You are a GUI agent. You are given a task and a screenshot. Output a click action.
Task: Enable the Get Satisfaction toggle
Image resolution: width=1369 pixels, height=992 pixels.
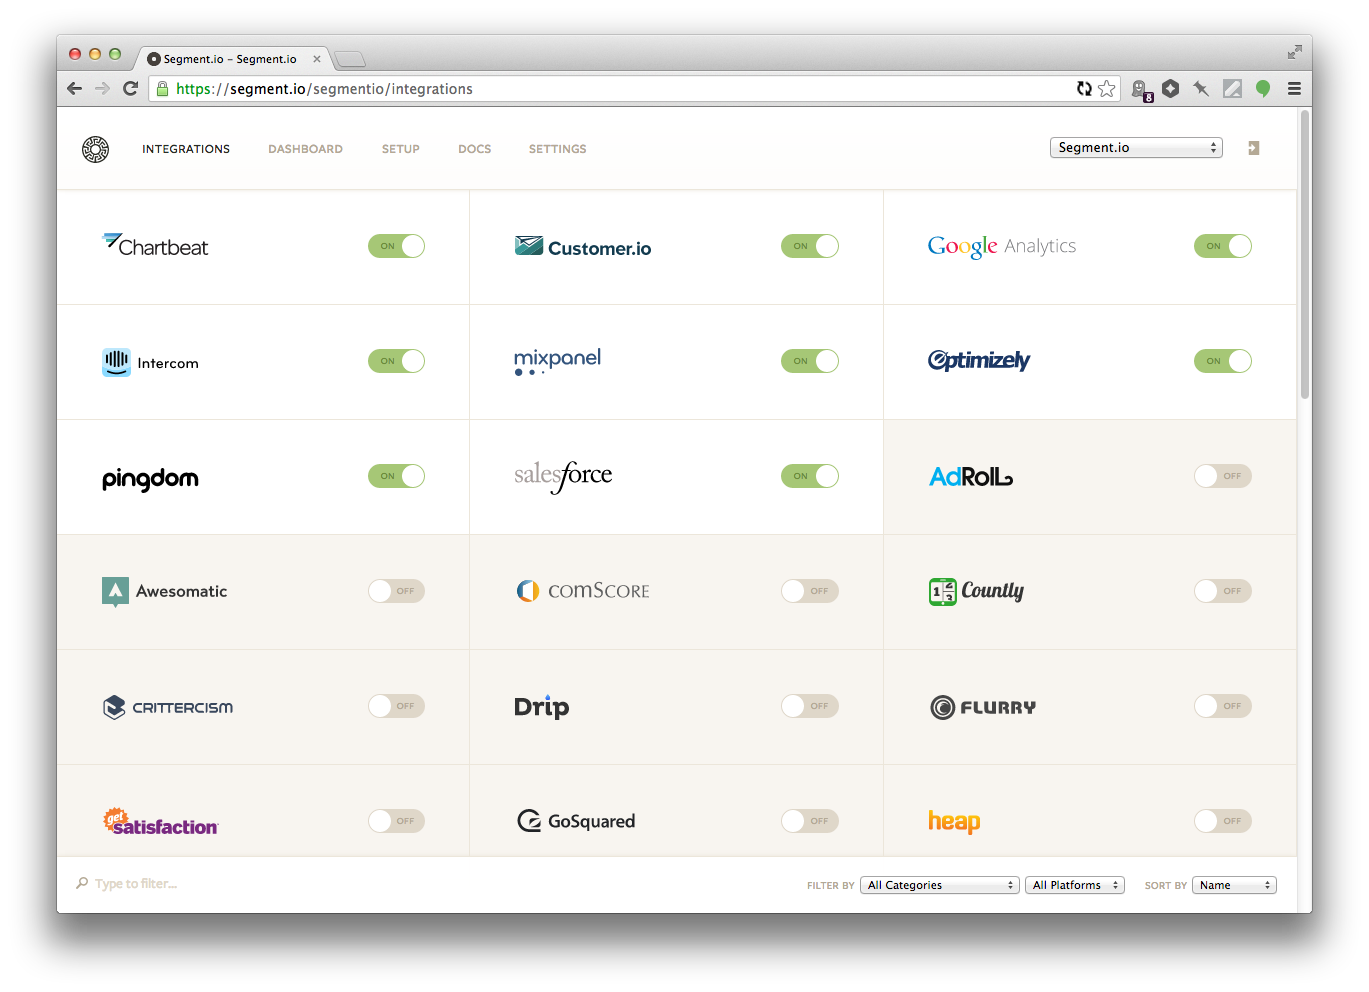396,821
